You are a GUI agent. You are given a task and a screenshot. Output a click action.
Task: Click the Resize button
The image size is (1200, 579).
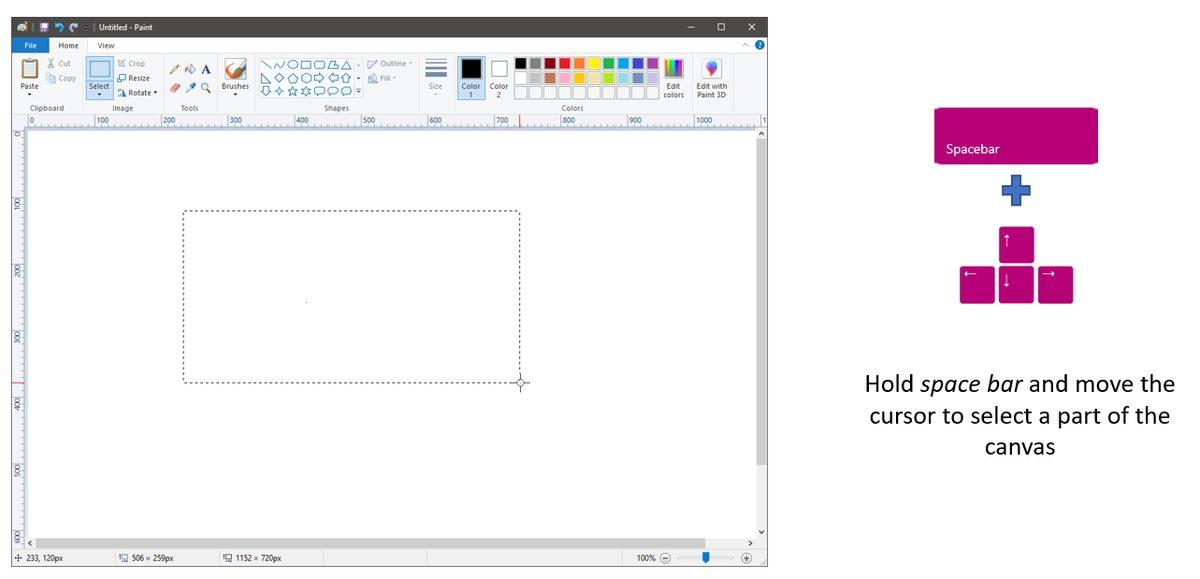coord(136,77)
